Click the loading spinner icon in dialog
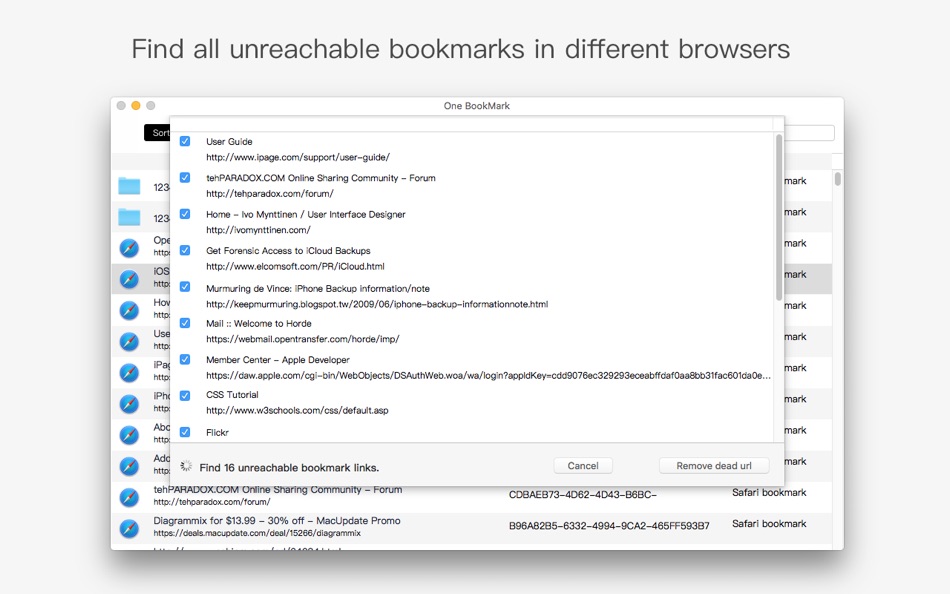Viewport: 950px width, 594px height. tap(186, 466)
